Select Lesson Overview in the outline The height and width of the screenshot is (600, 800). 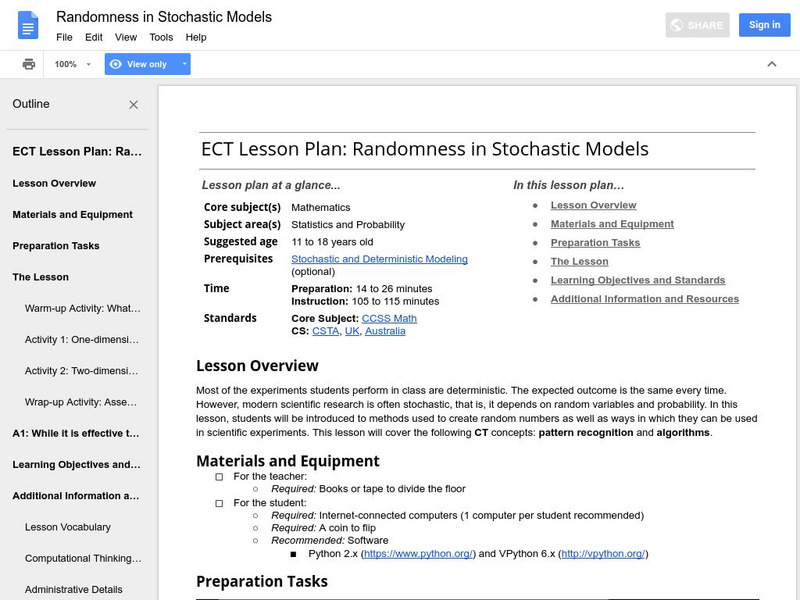tap(54, 184)
